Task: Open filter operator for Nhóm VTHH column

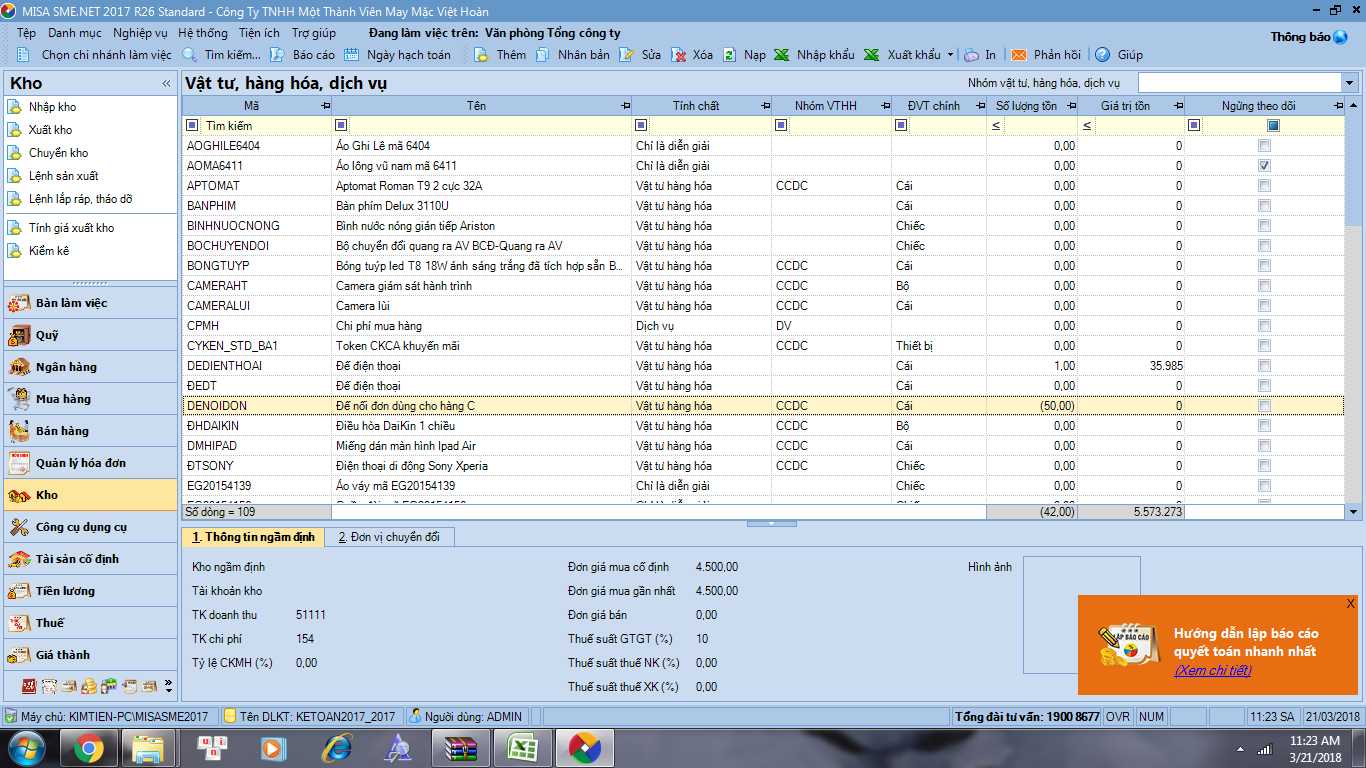Action: 781,126
